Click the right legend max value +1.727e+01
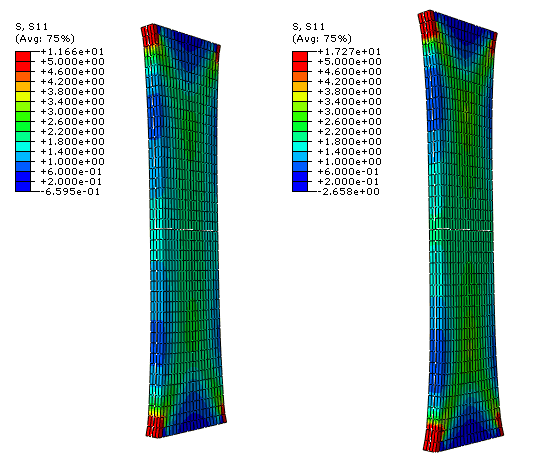 click(x=349, y=52)
